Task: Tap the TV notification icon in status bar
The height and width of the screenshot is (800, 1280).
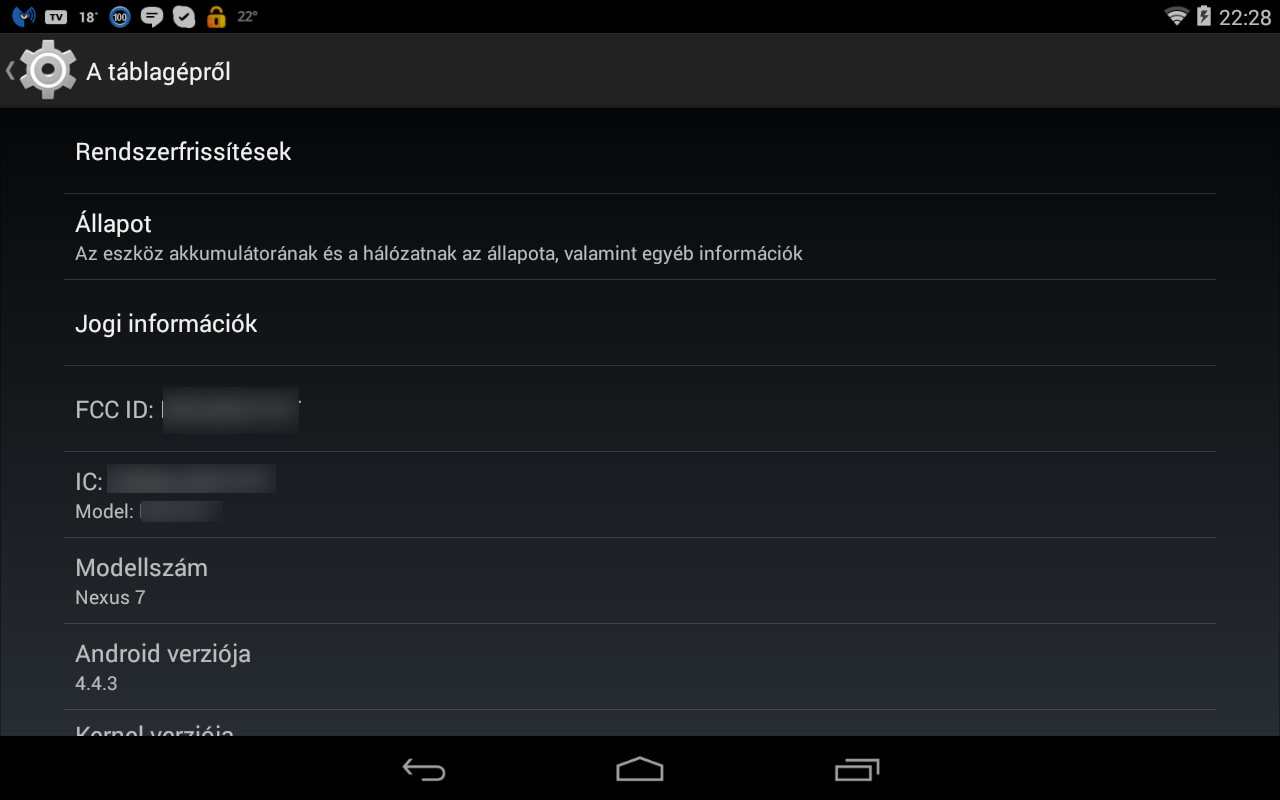Action: [x=57, y=17]
